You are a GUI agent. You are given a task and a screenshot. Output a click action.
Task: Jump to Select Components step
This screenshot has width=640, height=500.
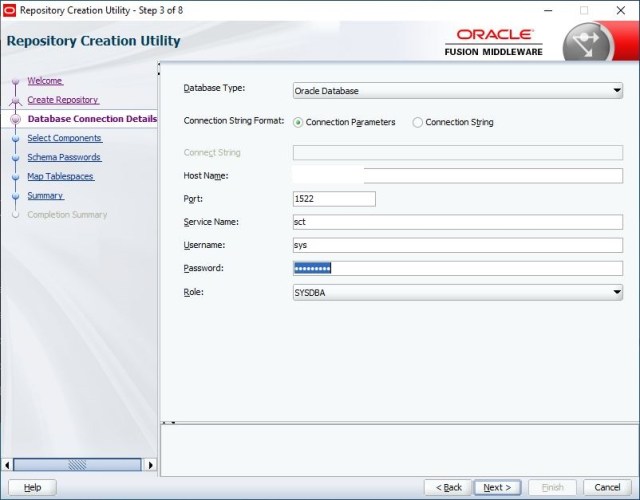64,138
